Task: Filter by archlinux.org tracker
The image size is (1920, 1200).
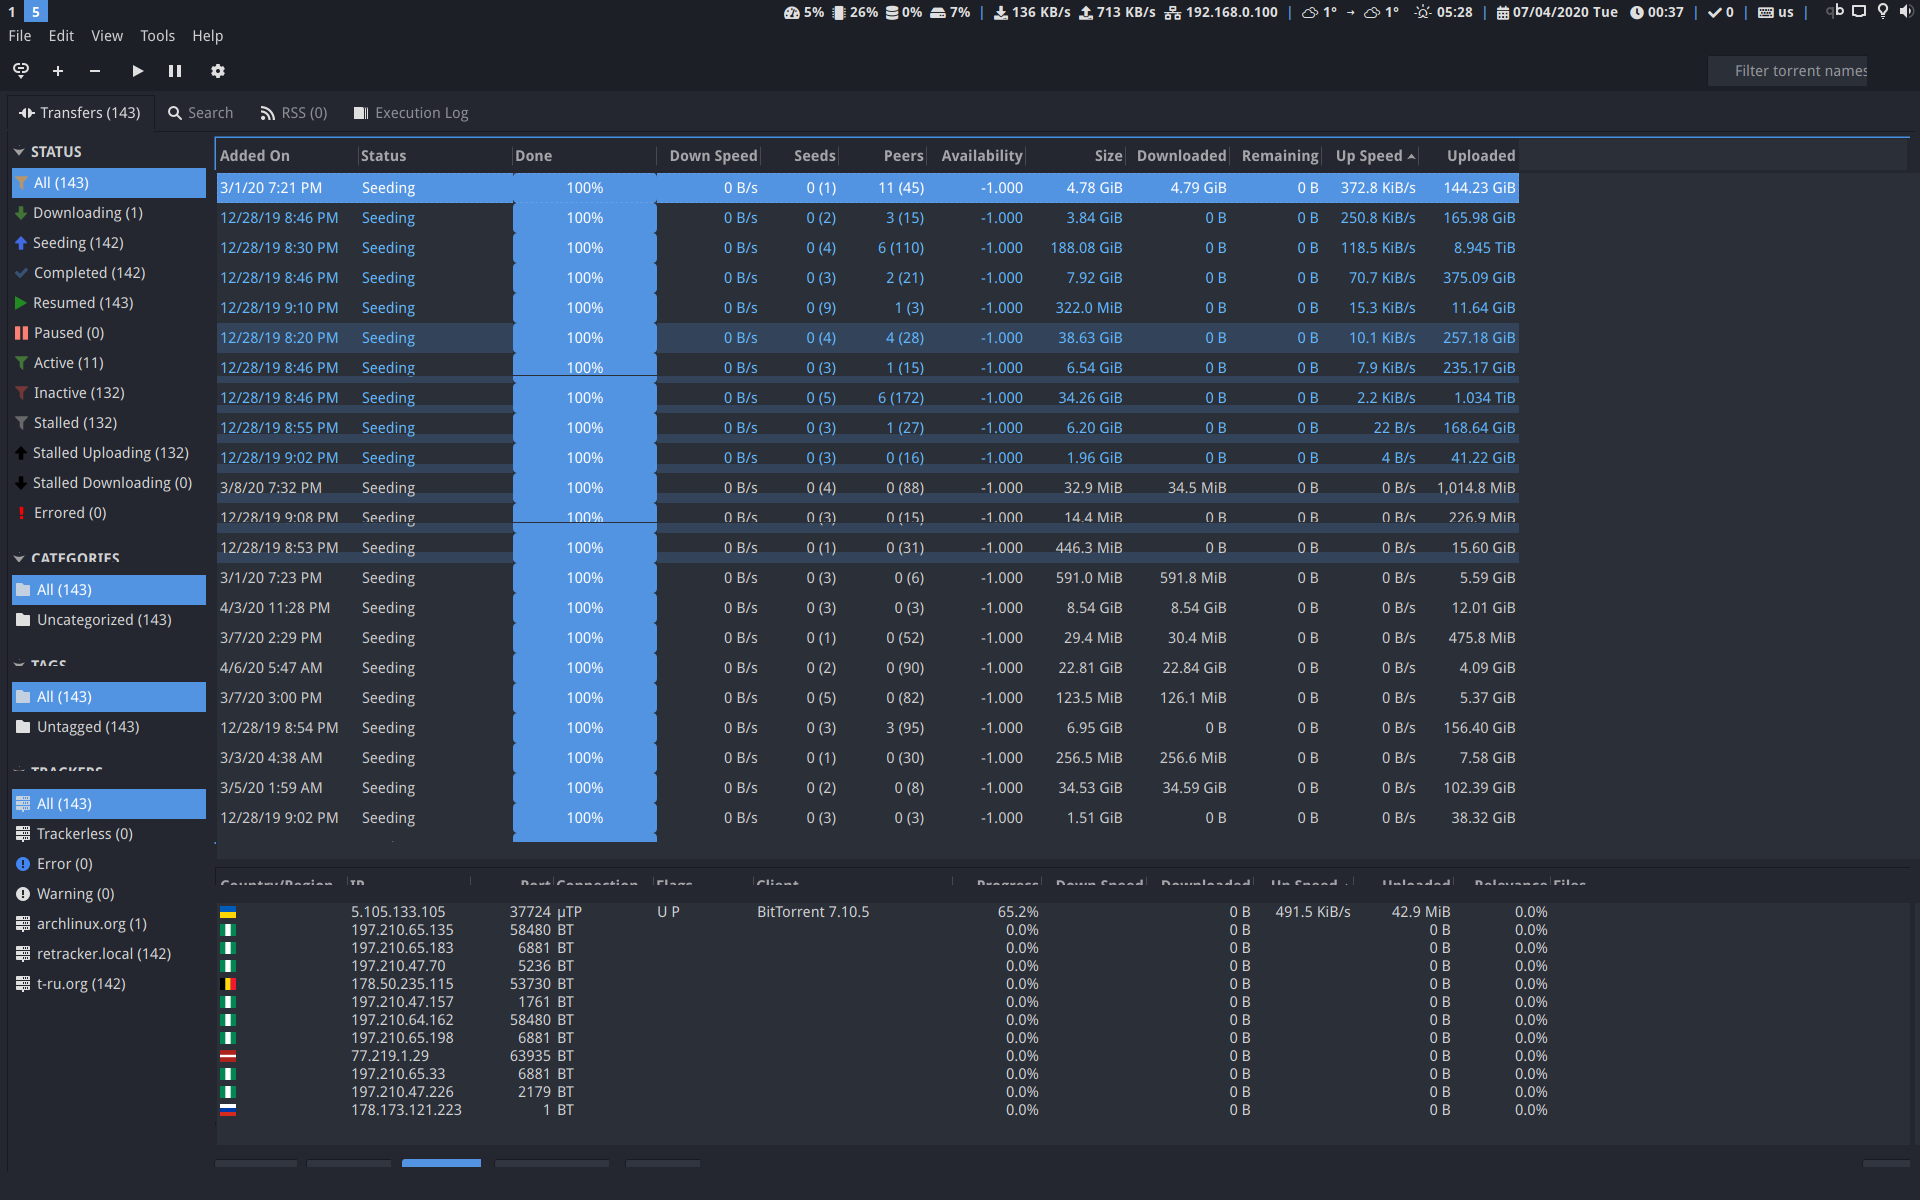Action: tap(91, 924)
